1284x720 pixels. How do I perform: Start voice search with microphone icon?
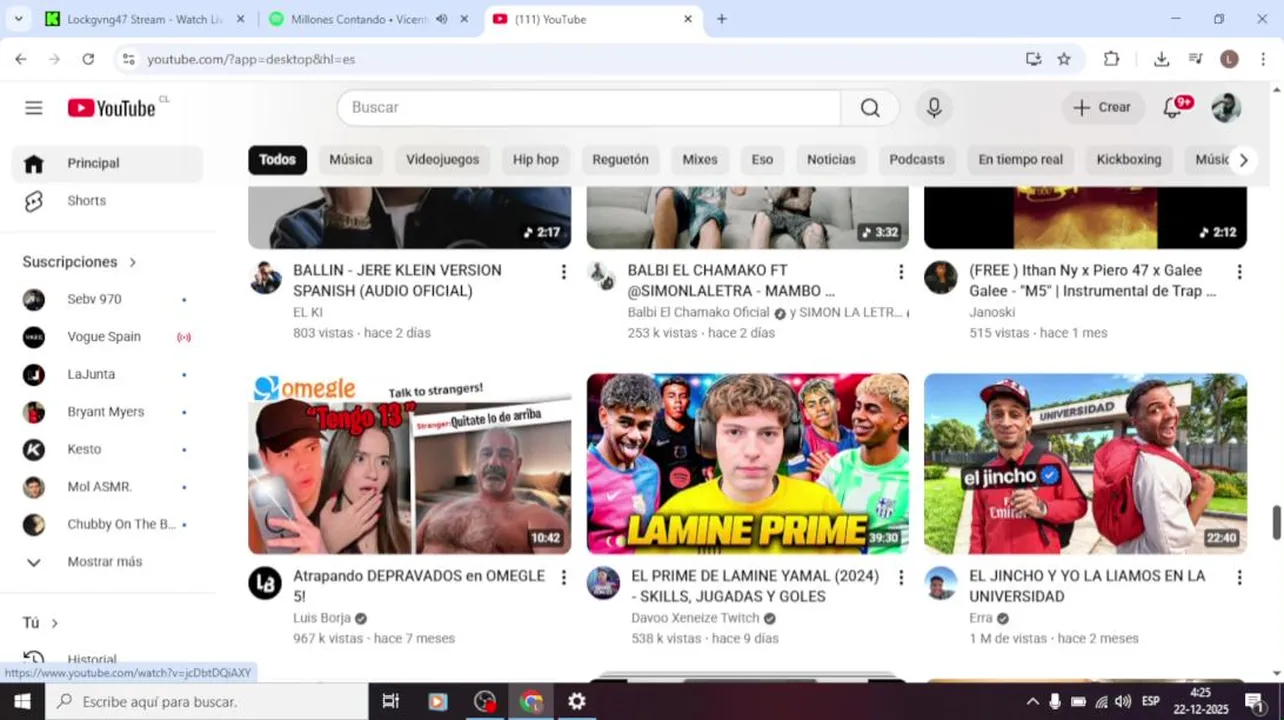click(x=934, y=108)
